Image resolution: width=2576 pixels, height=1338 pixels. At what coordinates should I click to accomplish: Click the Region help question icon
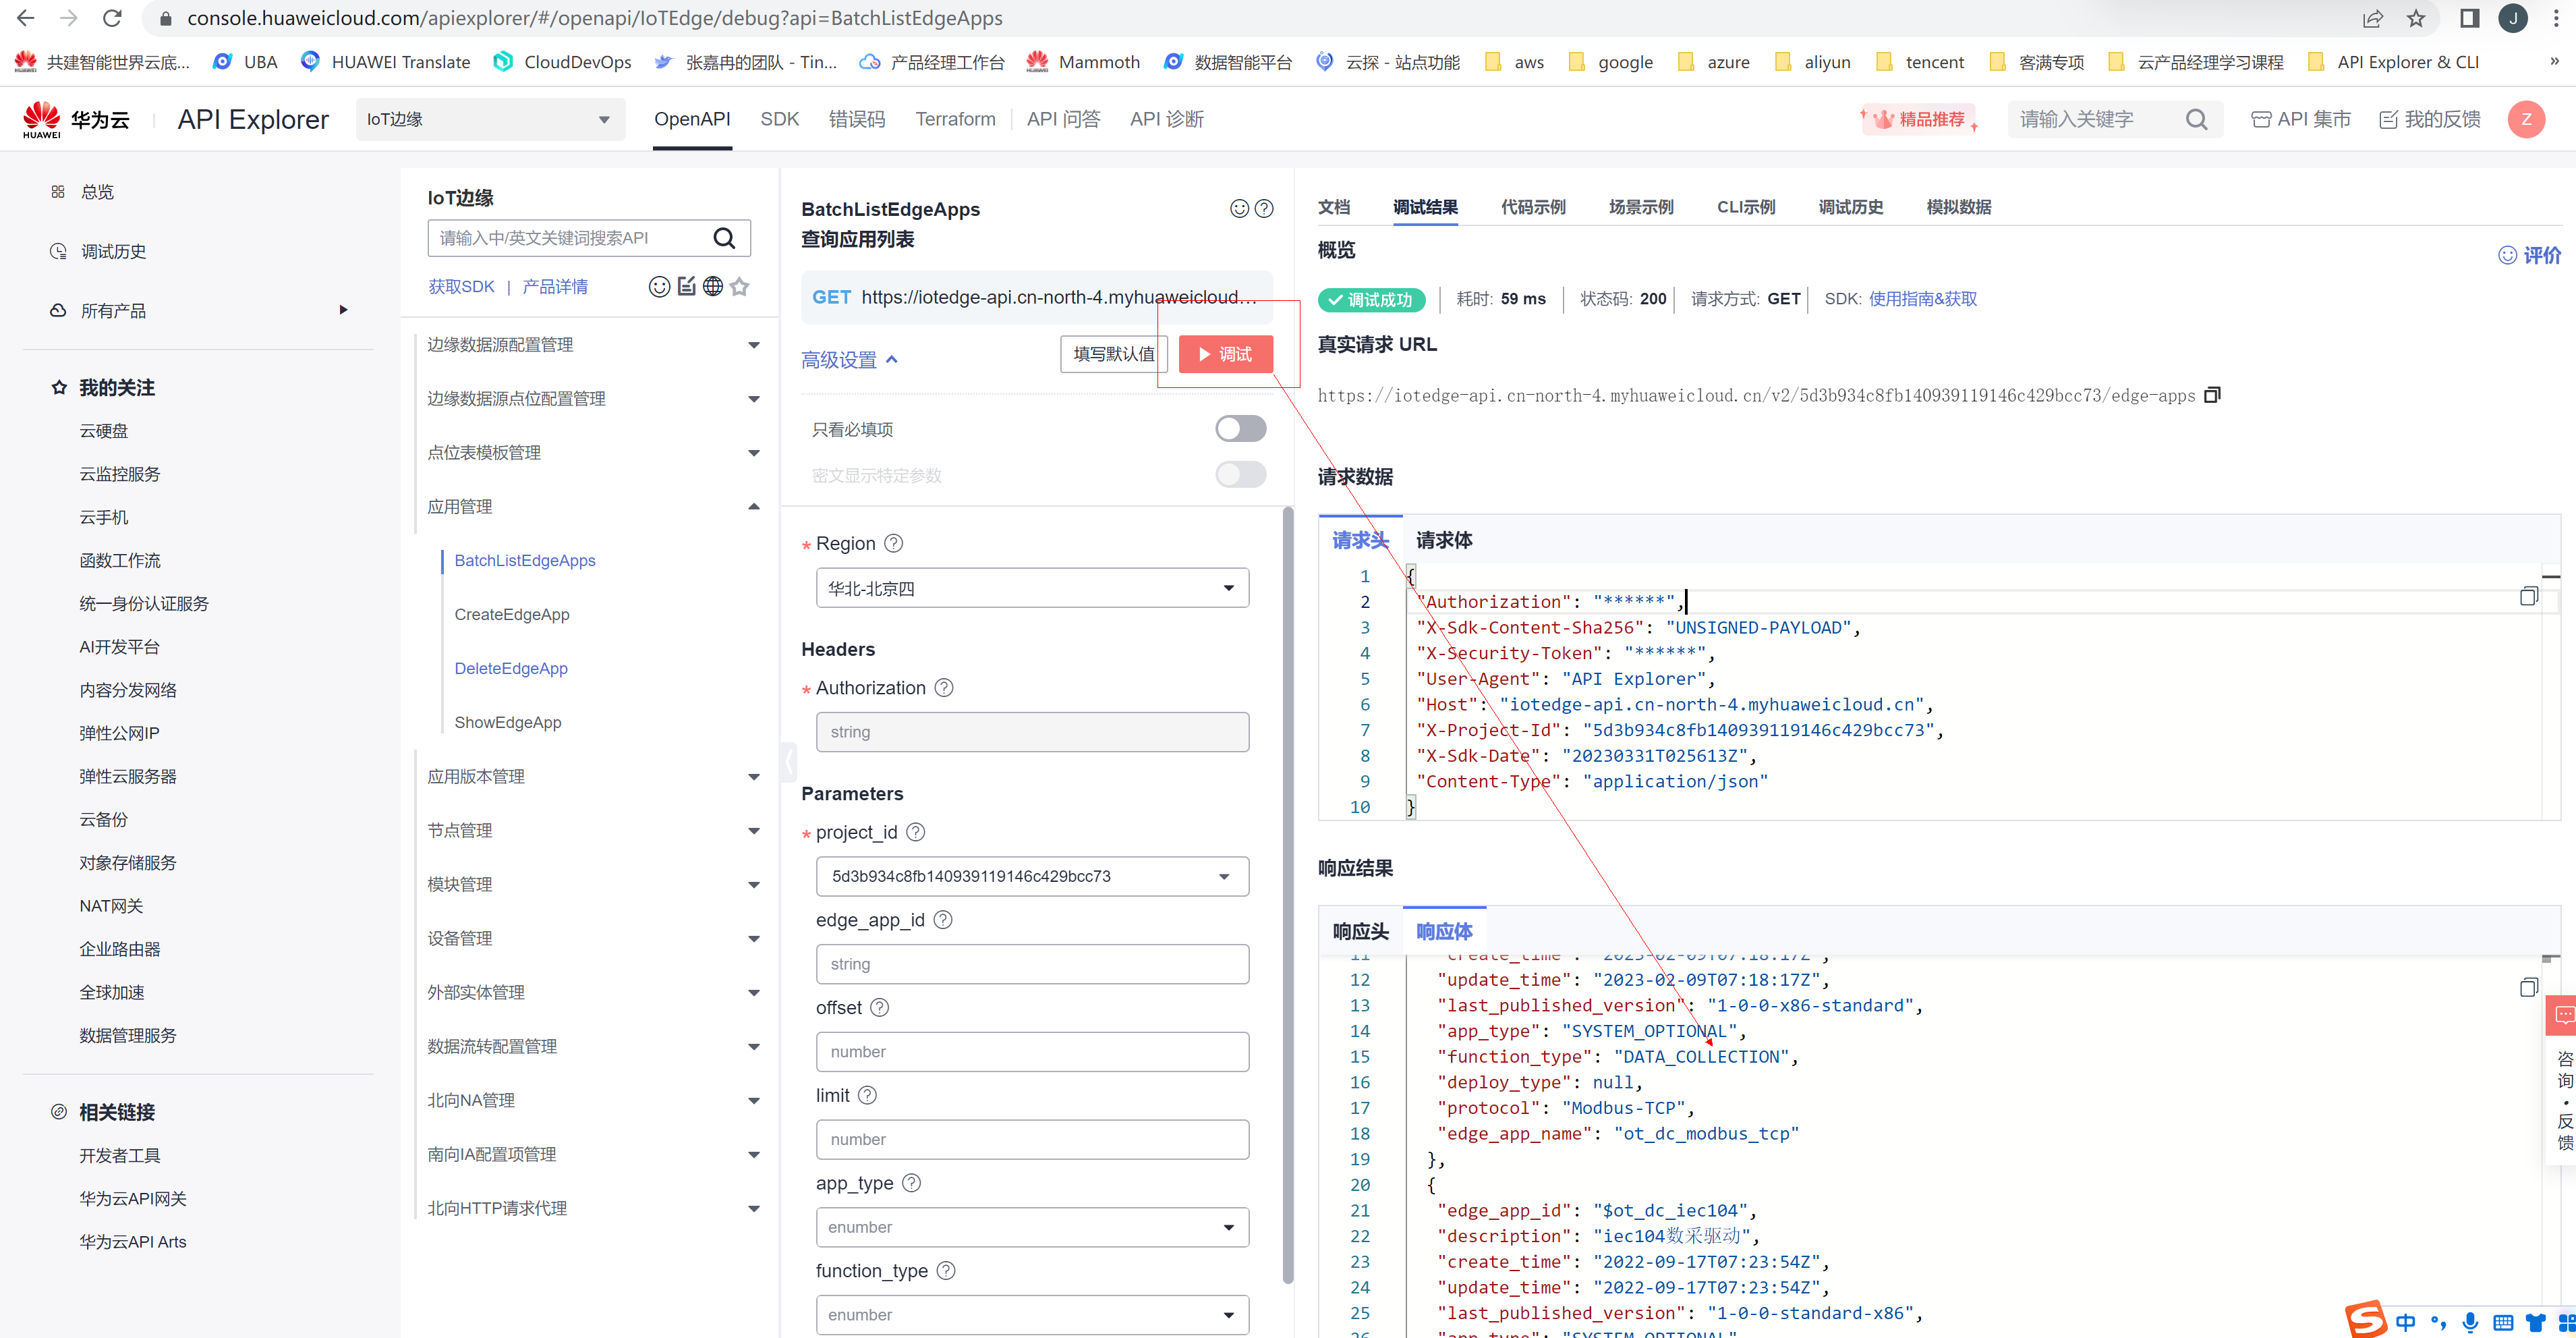(894, 543)
